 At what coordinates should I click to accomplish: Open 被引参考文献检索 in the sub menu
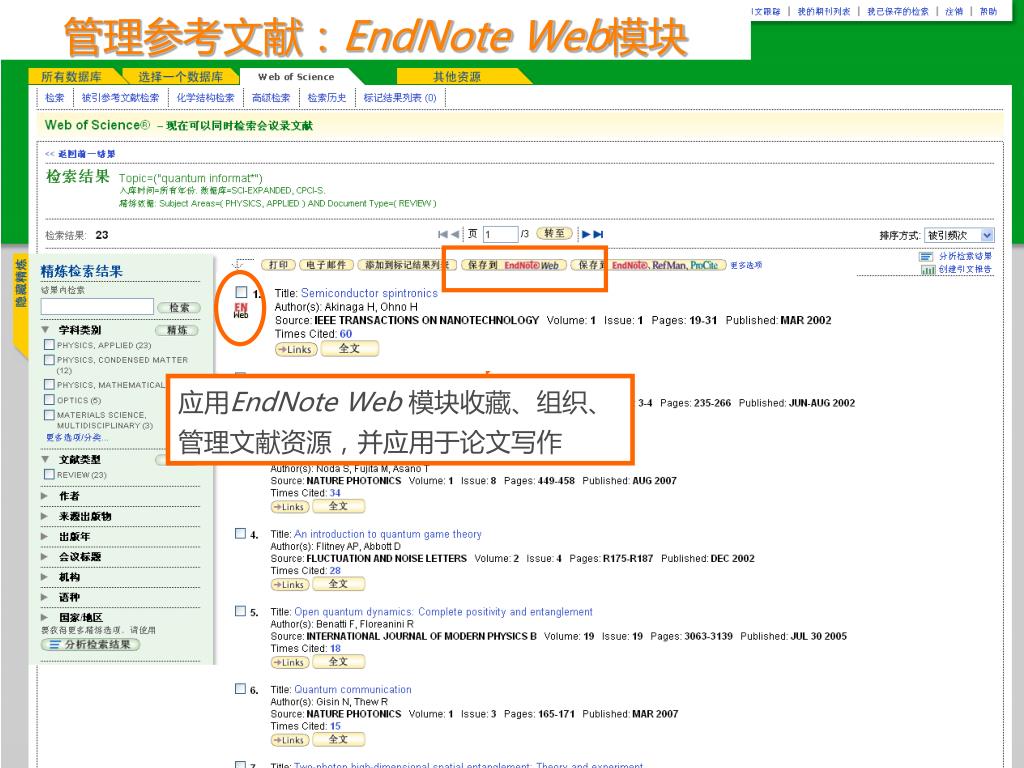click(x=120, y=98)
